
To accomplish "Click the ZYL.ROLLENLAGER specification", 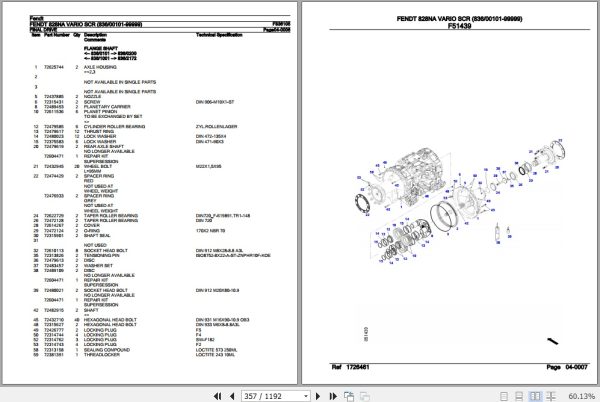I will pos(216,127).
